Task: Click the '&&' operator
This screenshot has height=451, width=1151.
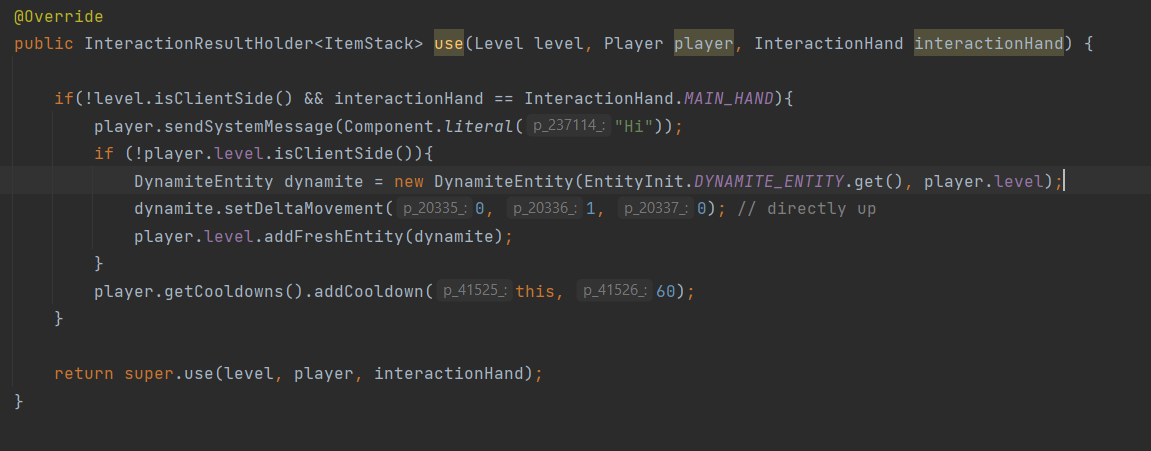Action: coord(314,98)
